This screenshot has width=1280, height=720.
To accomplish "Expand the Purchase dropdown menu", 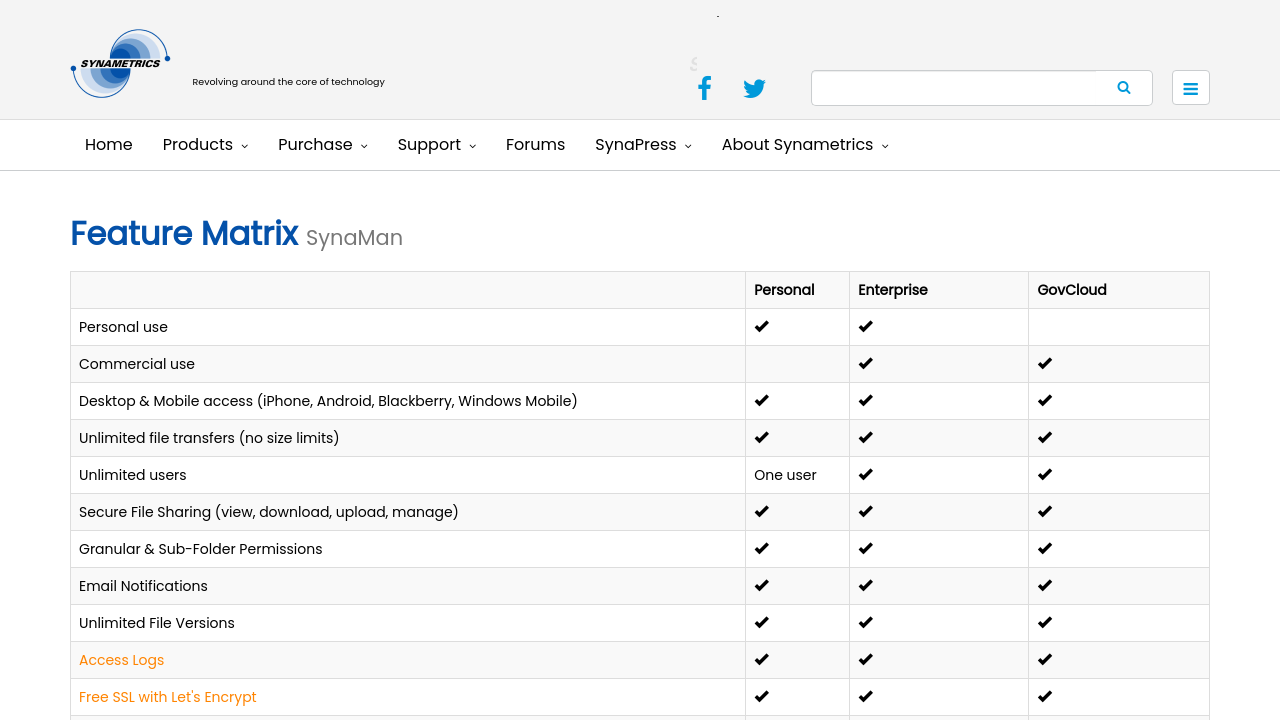I will [322, 145].
